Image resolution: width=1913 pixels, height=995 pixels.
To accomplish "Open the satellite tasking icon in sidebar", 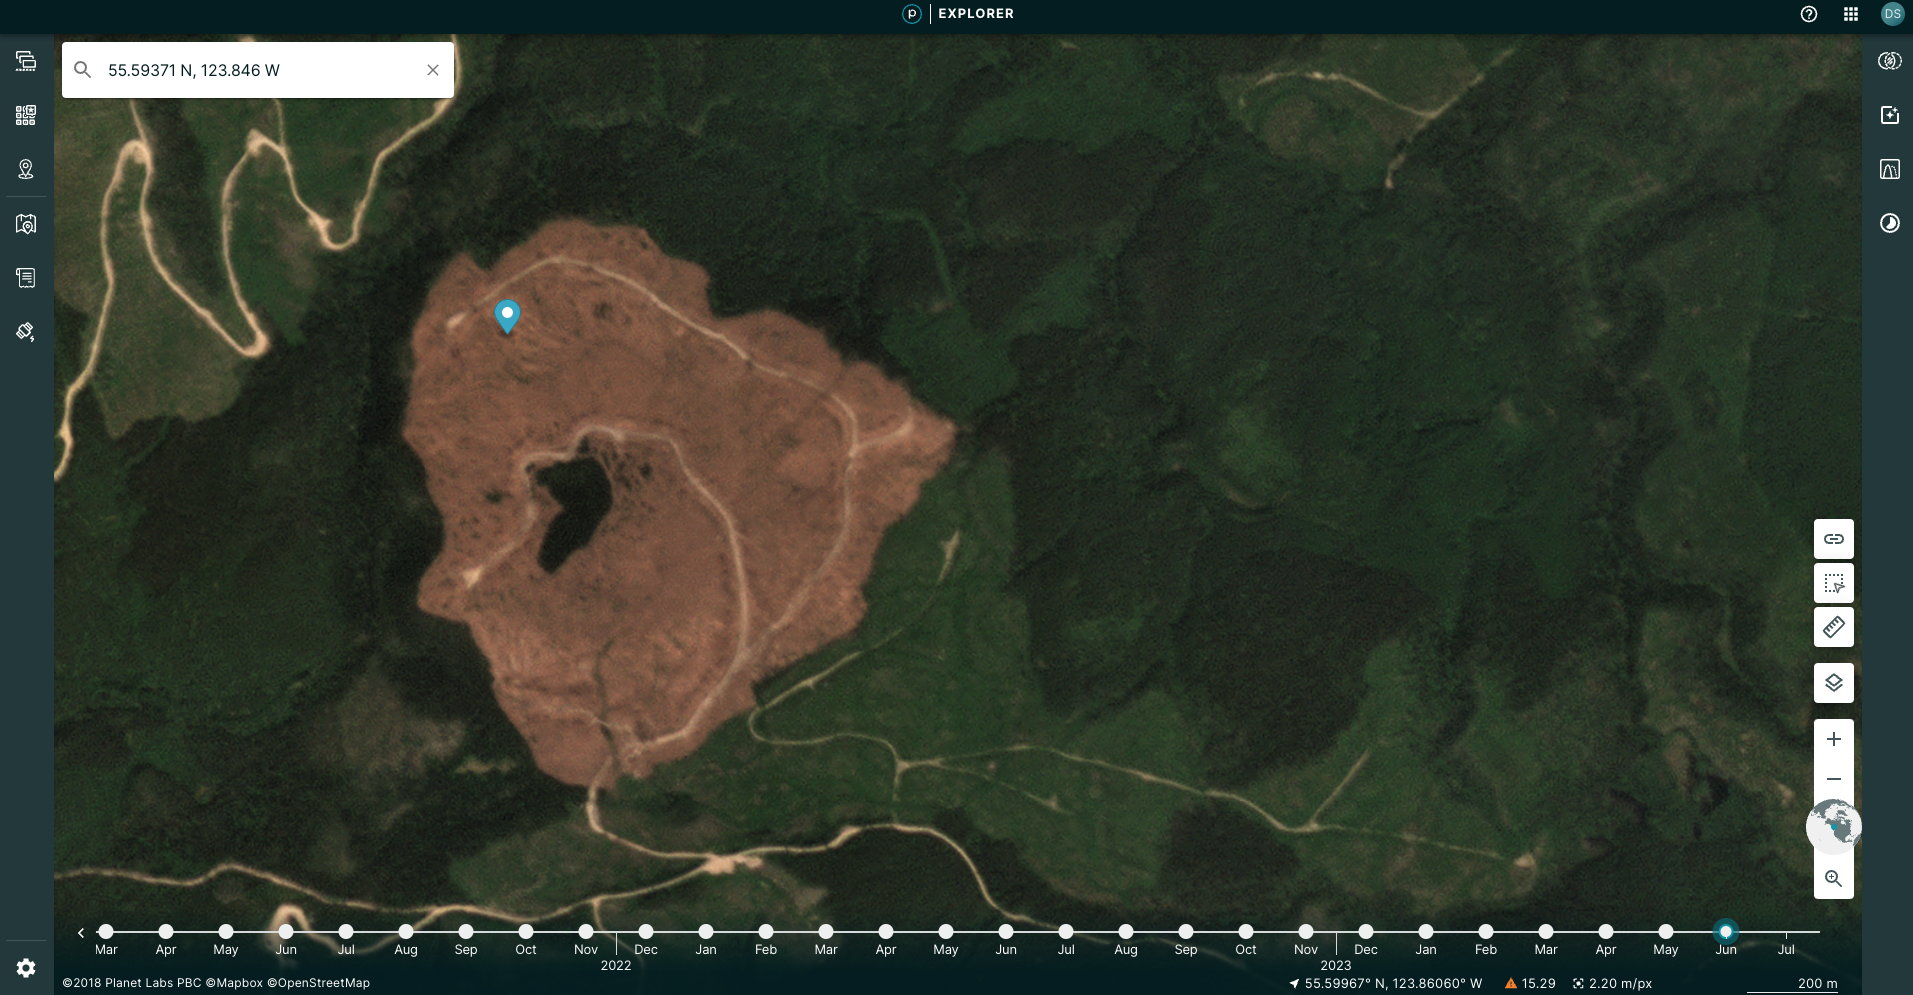I will [x=26, y=331].
